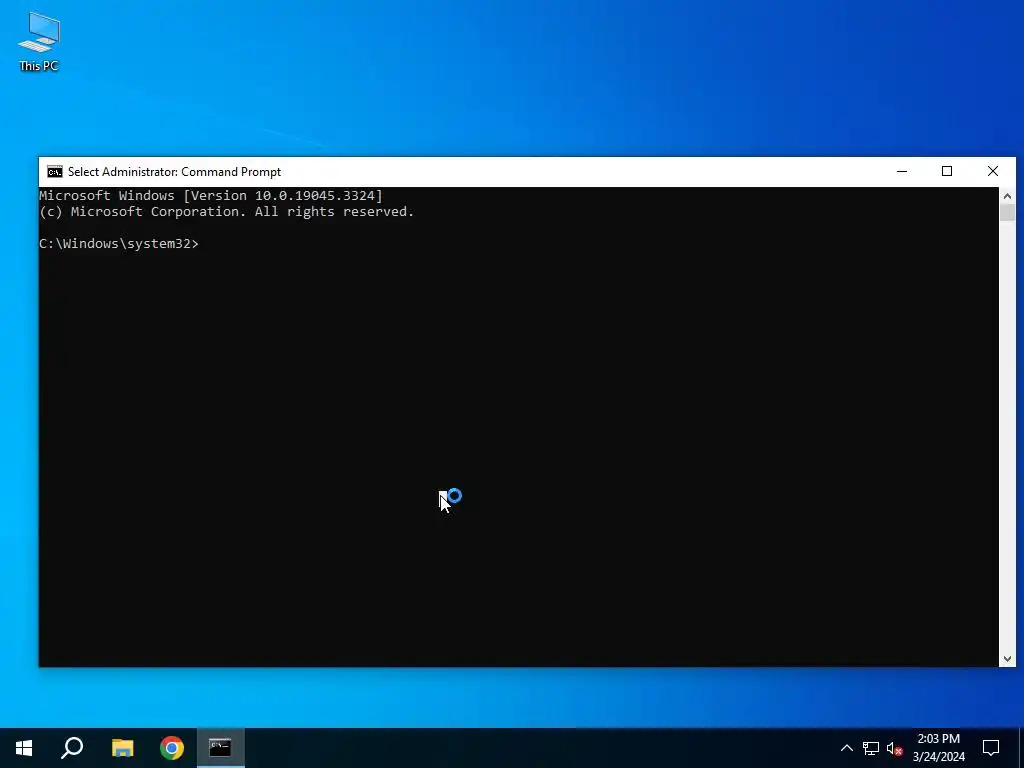
Task: Click the console scrollbar up arrow
Action: (1007, 195)
